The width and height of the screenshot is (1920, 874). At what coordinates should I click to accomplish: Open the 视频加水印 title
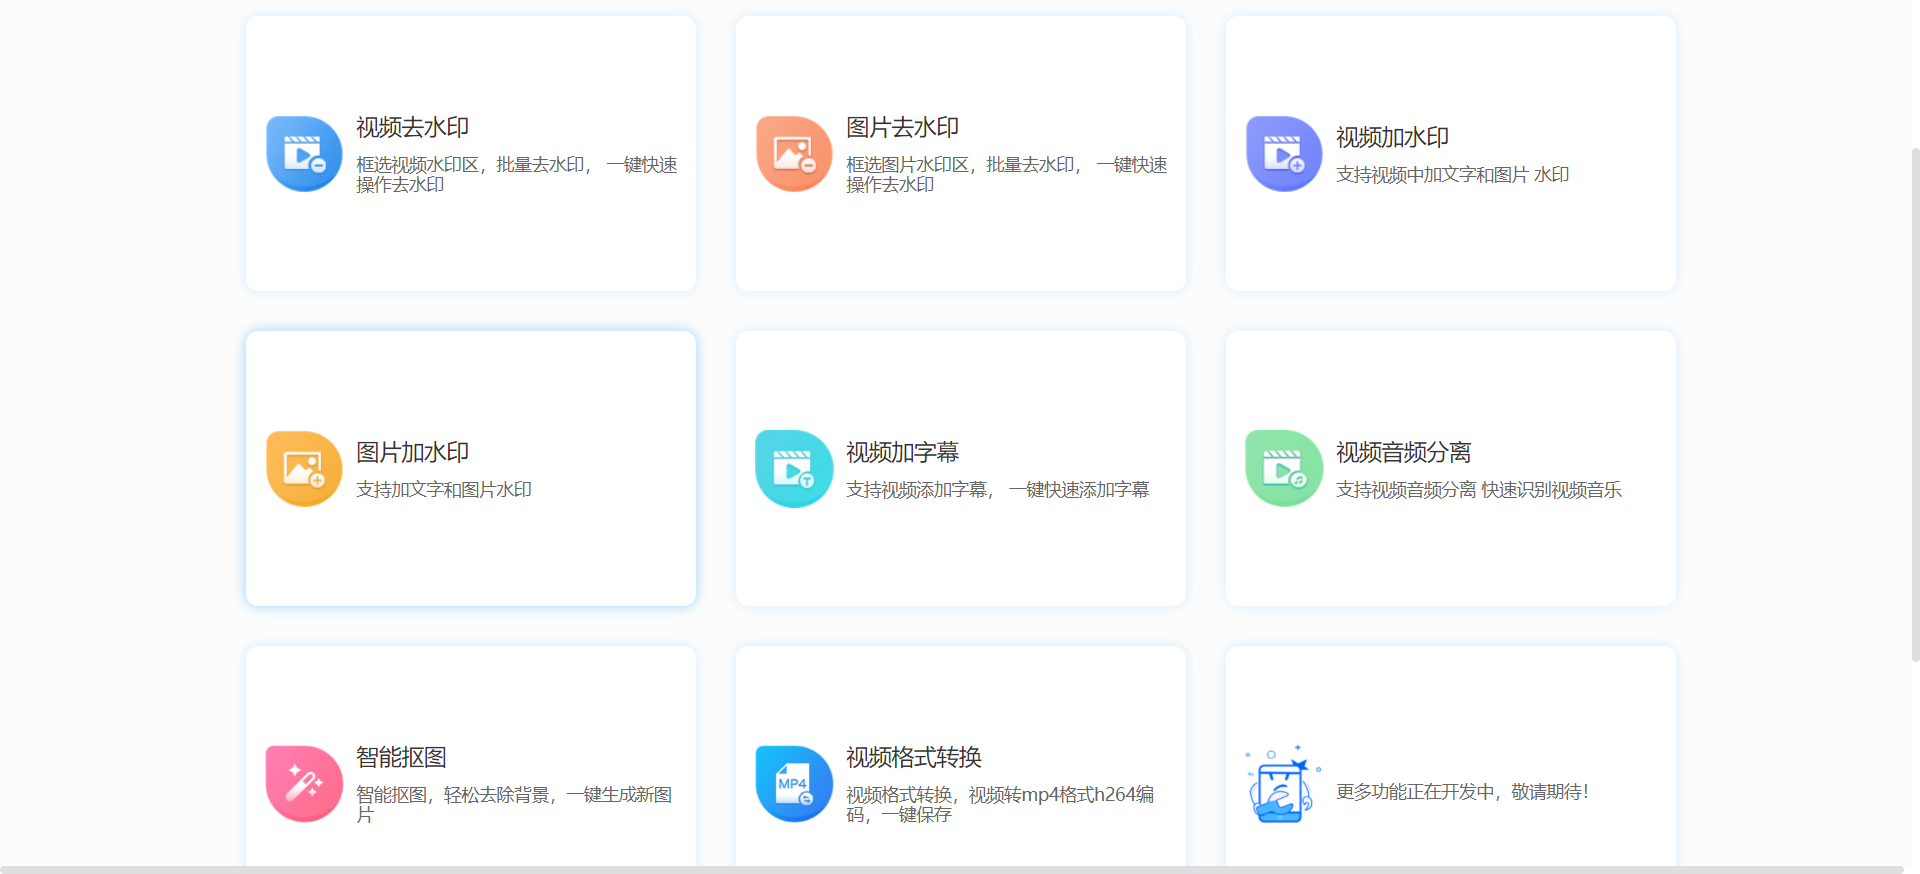[x=1392, y=138]
